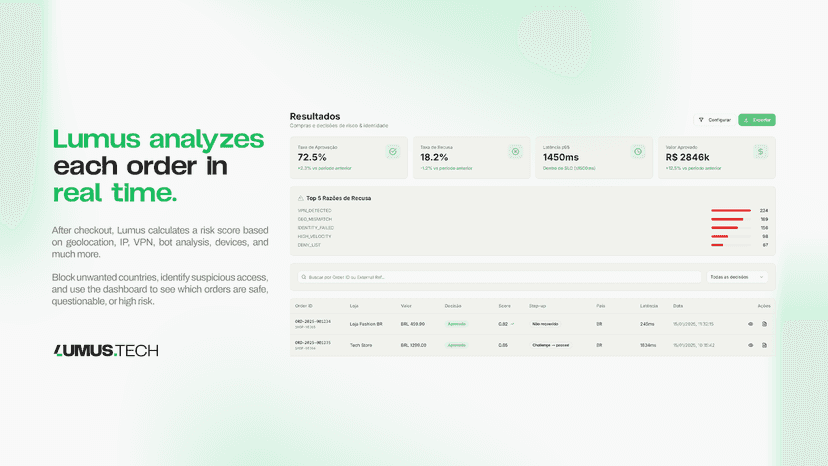This screenshot has width=828, height=466.
Task: Click warning triangle beside Top 5 Razões de Recusa
Action: (300, 198)
